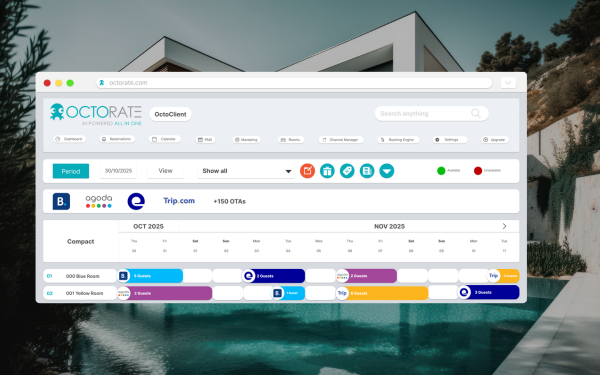Screen dimensions: 600x375
Task: Expand the teal round down-arrow menu
Action: (x=387, y=171)
